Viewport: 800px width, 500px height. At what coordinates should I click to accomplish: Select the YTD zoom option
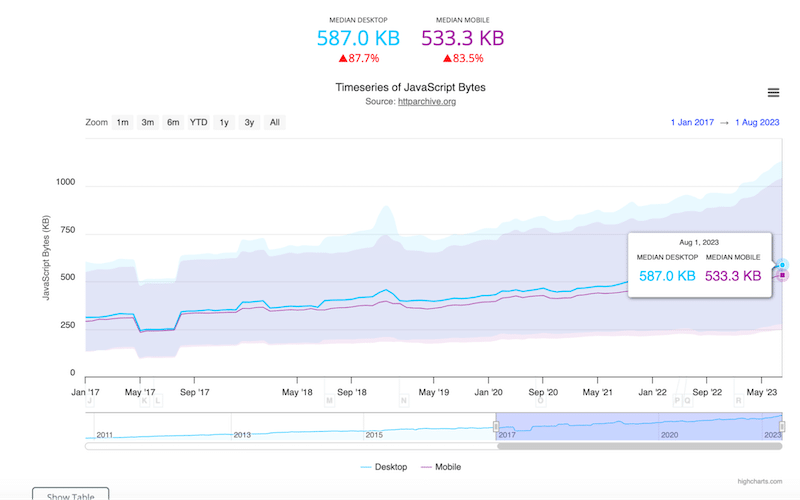[x=199, y=123]
